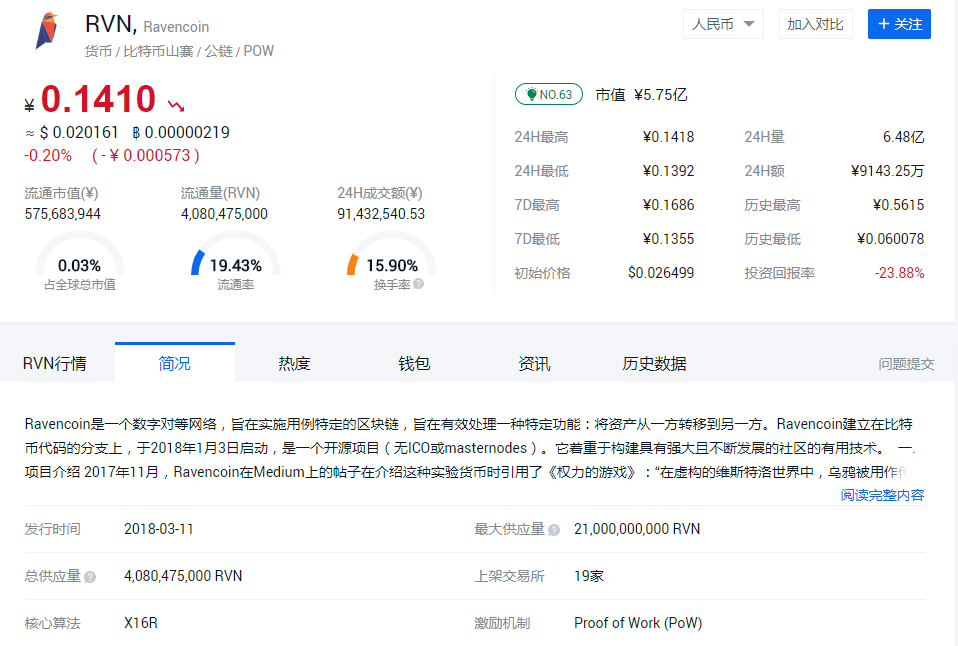Click the 0.03% global market share gauge
The image size is (958, 646).
[x=79, y=260]
